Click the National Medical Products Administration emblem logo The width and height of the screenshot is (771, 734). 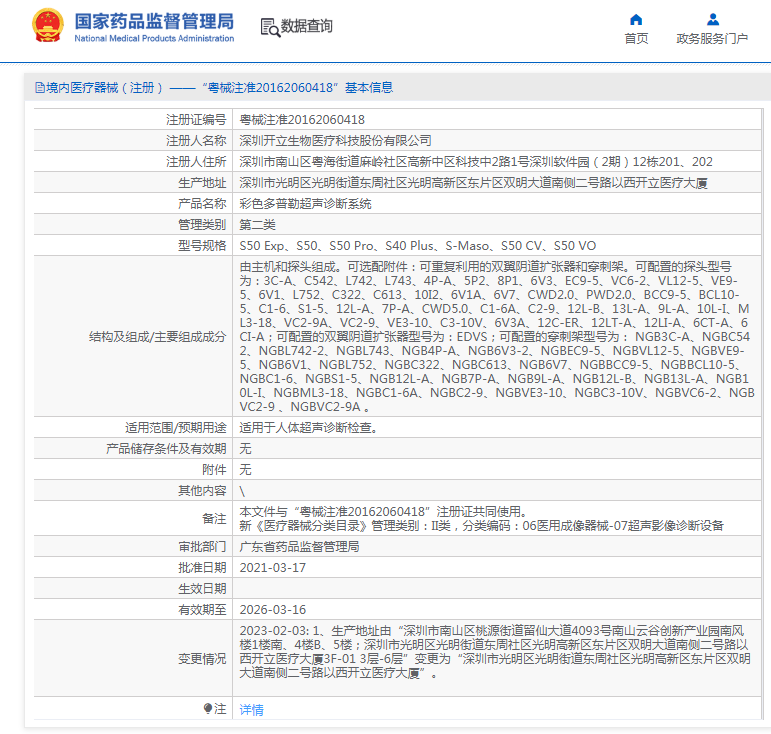pos(46,26)
